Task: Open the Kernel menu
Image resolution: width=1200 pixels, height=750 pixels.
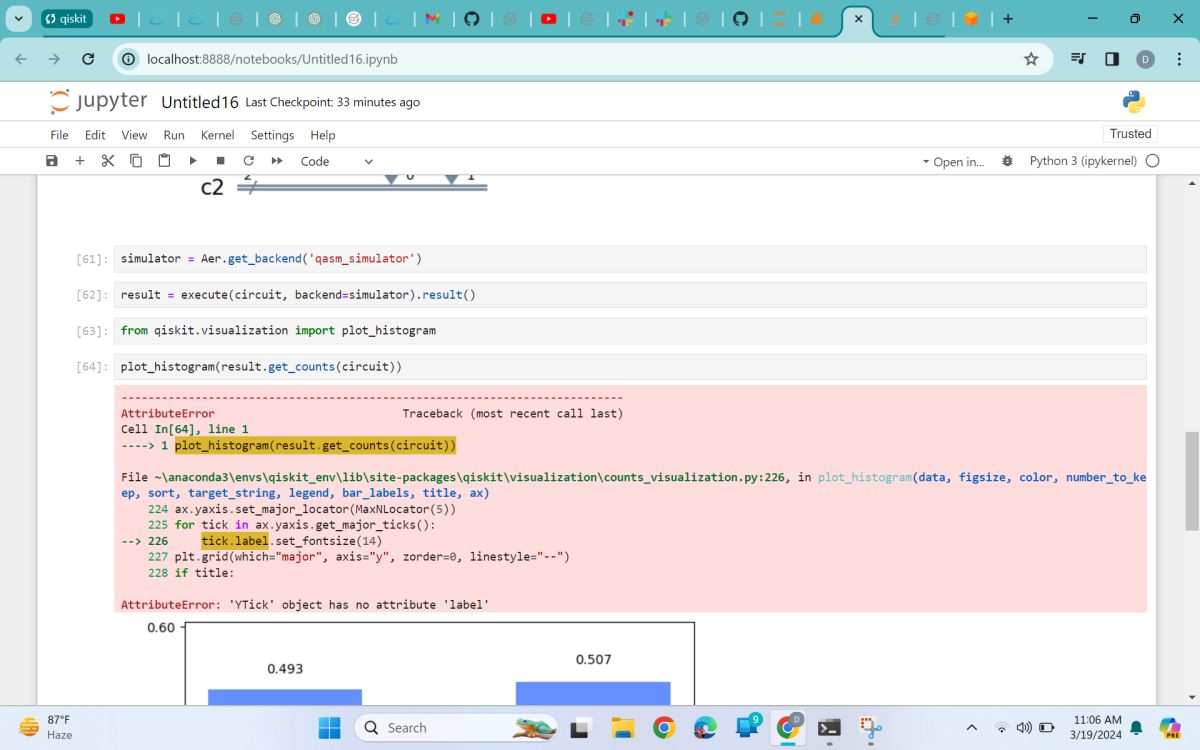Action: tap(217, 135)
